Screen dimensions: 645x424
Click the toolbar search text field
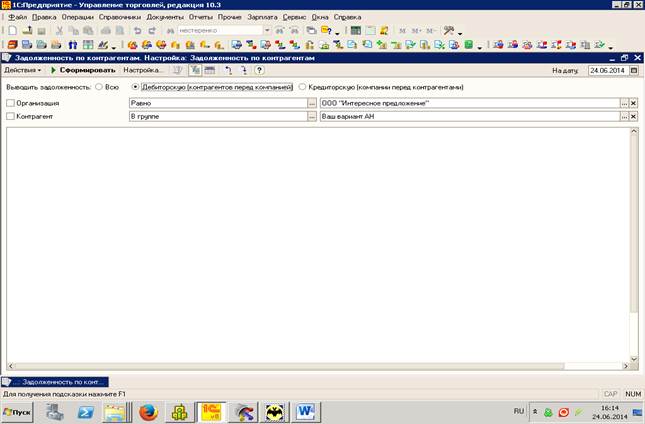[220, 30]
